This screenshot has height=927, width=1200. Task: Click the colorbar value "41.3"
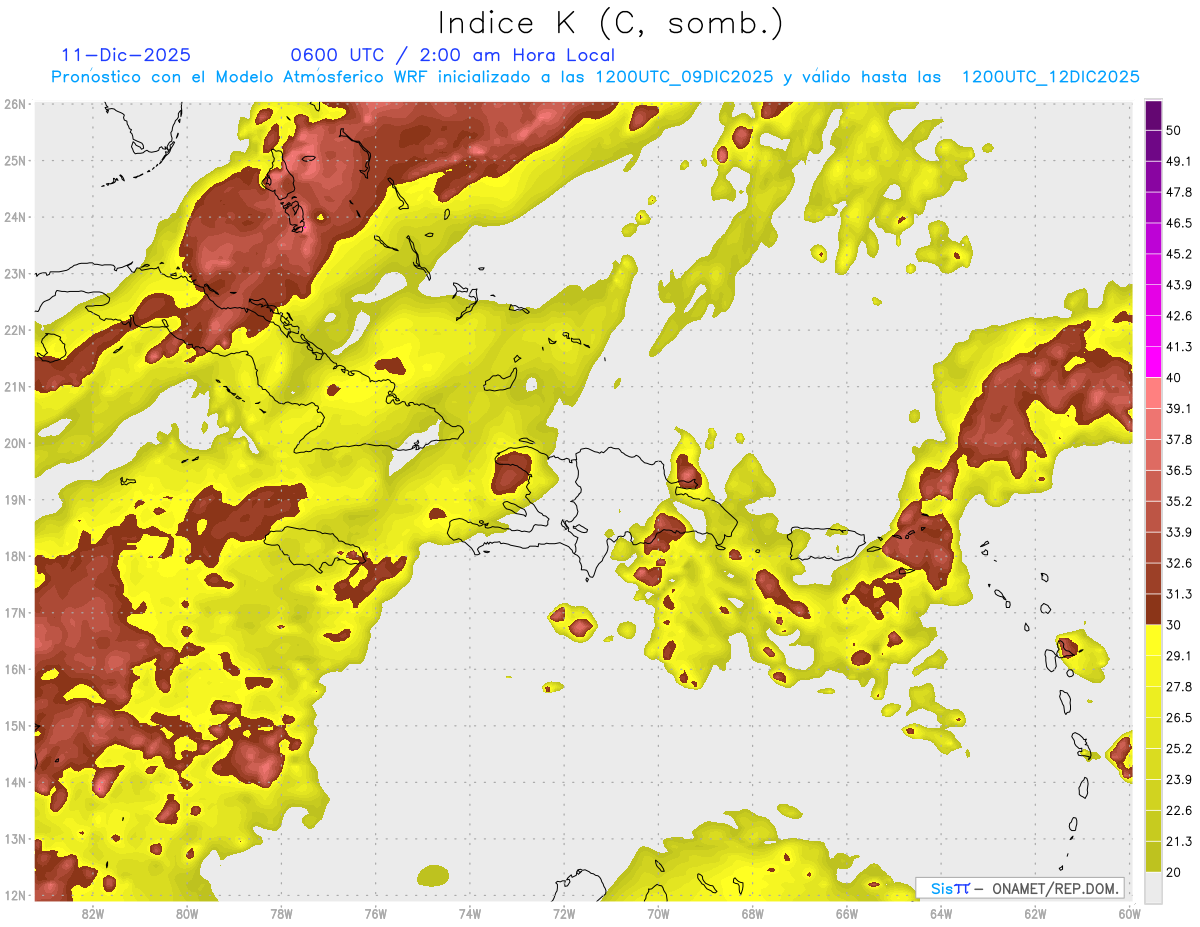[x=1179, y=347]
